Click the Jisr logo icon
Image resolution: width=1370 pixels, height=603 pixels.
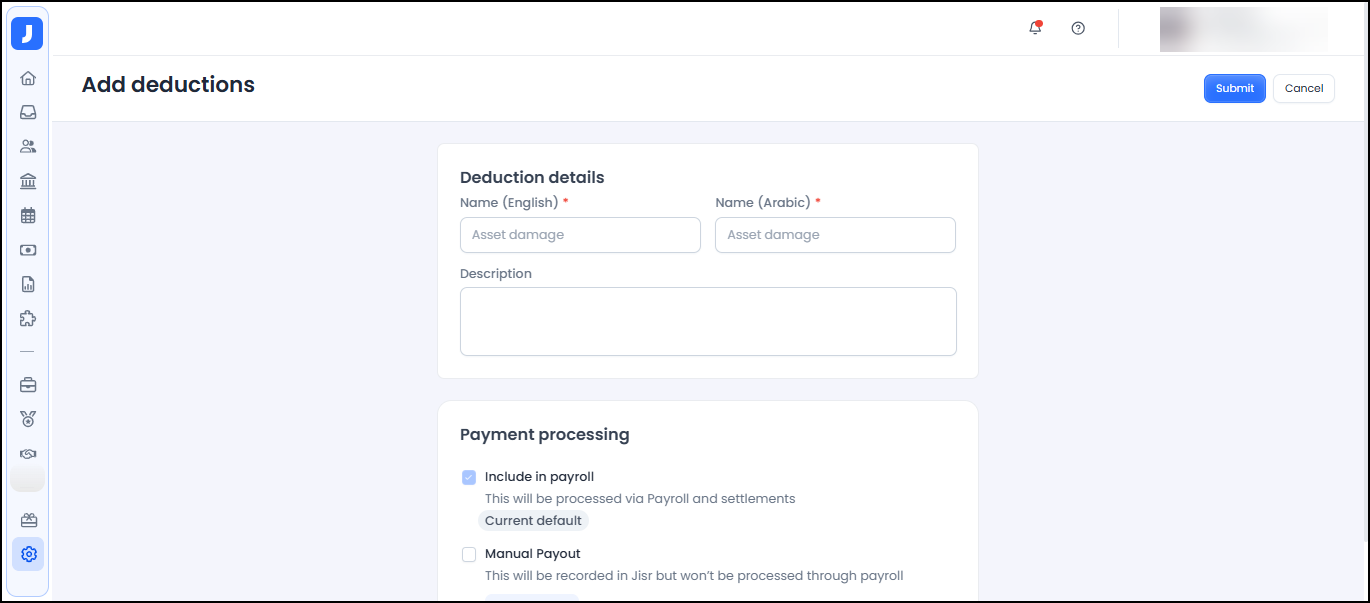click(x=27, y=33)
